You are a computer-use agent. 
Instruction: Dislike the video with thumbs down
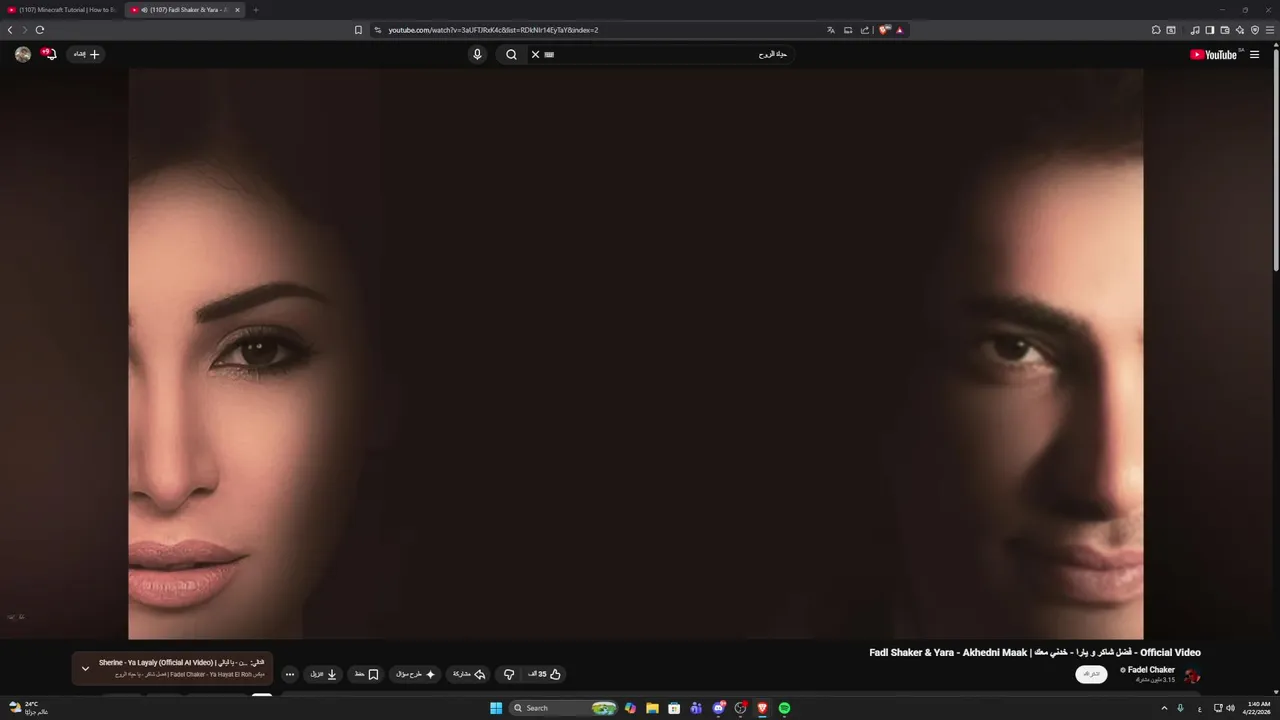(x=509, y=674)
